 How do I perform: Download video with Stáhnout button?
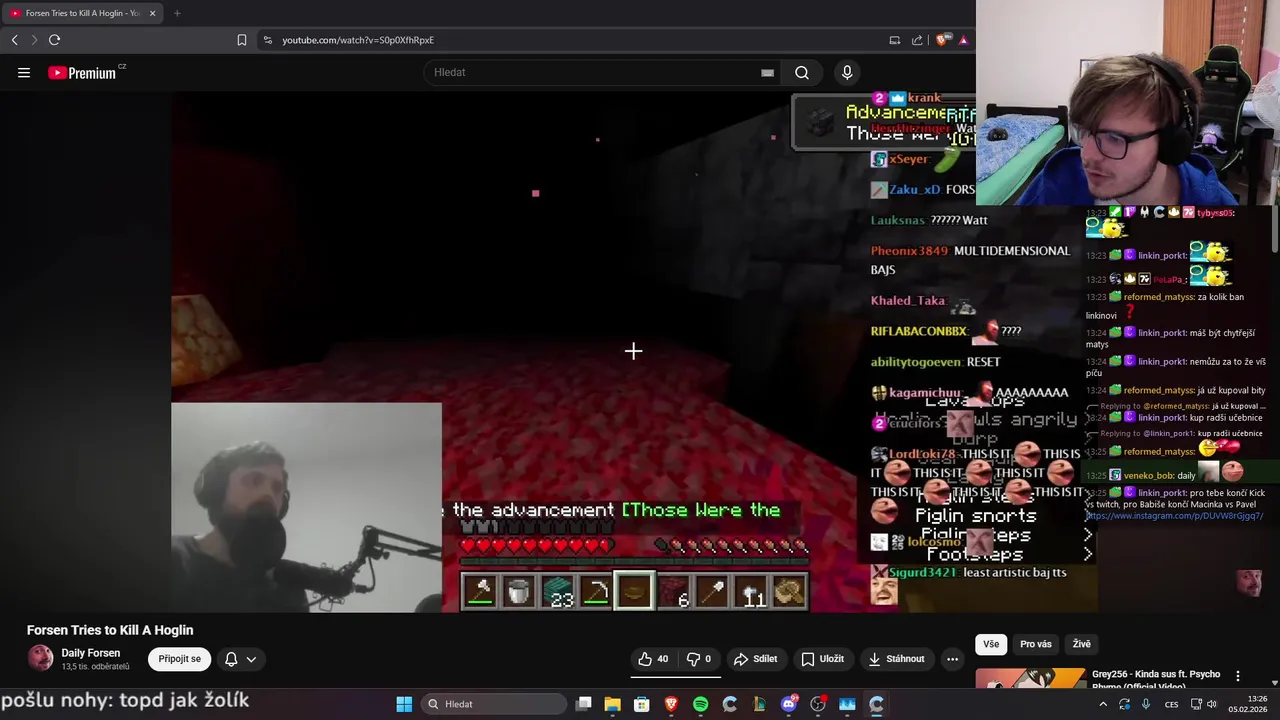[x=896, y=659]
